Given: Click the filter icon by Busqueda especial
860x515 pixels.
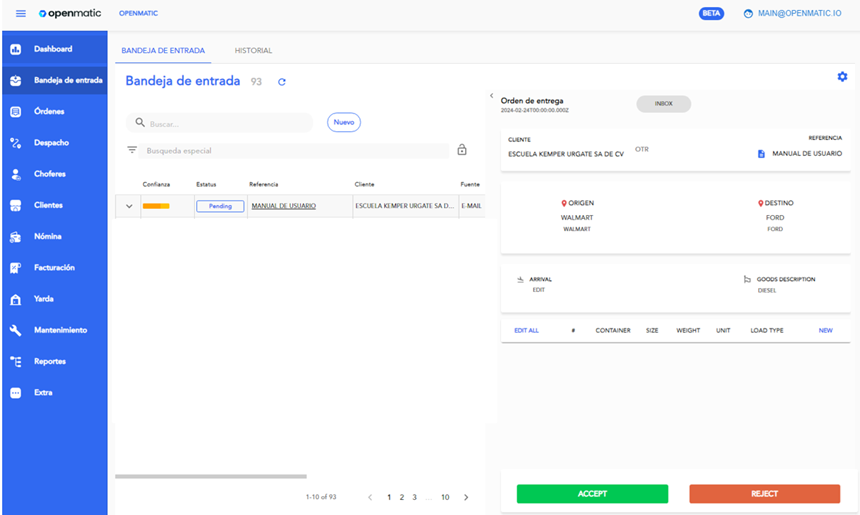Looking at the screenshot, I should [x=132, y=150].
